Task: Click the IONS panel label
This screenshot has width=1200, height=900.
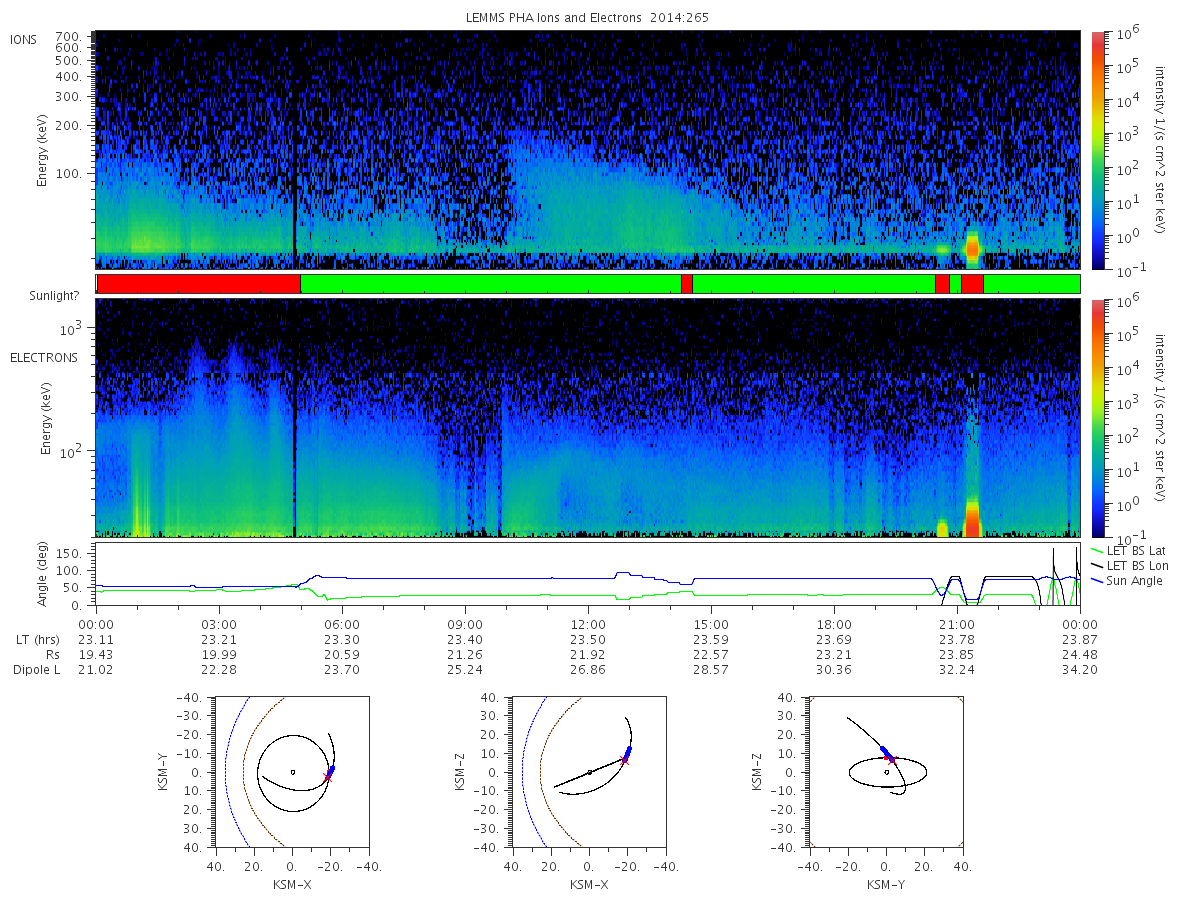Action: (x=24, y=40)
